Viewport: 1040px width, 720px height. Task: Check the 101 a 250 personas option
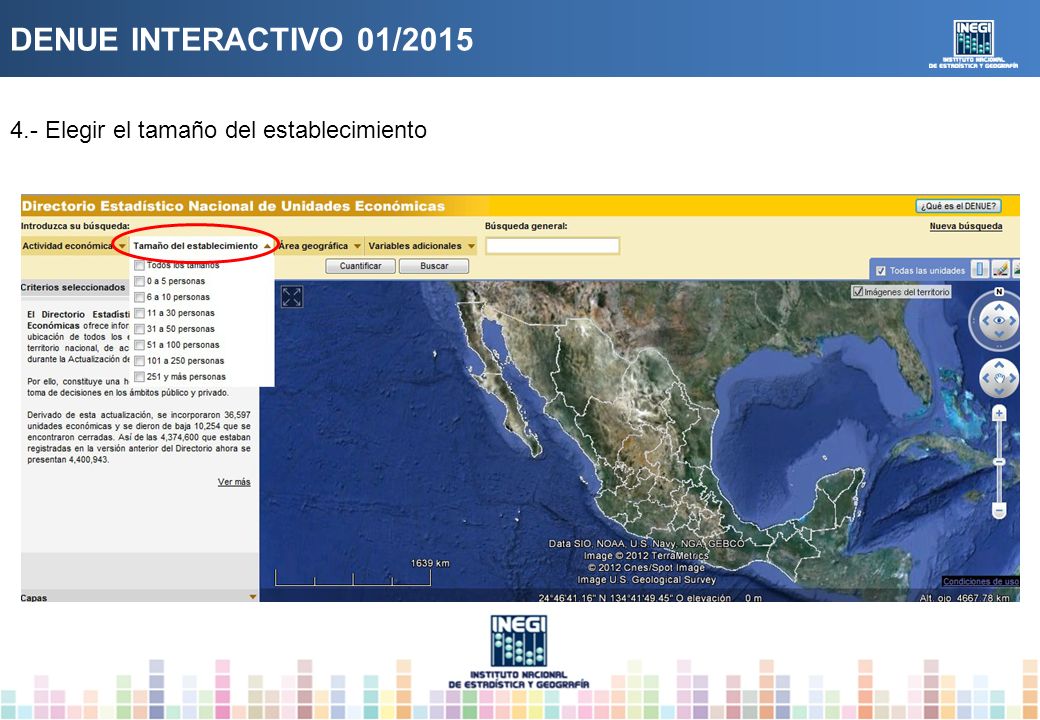(x=139, y=361)
